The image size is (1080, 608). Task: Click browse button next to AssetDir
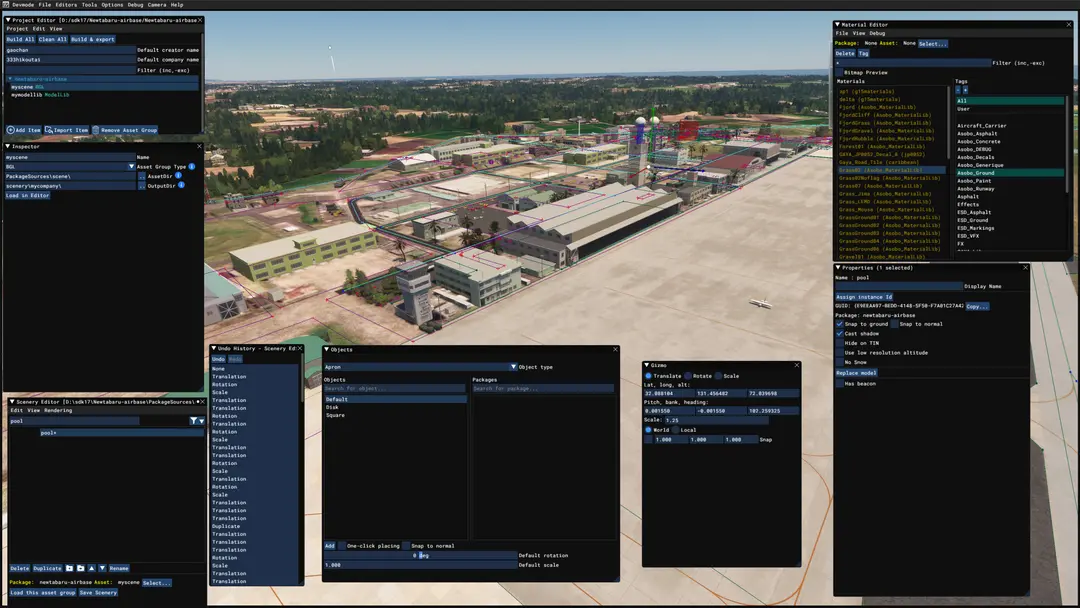(x=141, y=176)
